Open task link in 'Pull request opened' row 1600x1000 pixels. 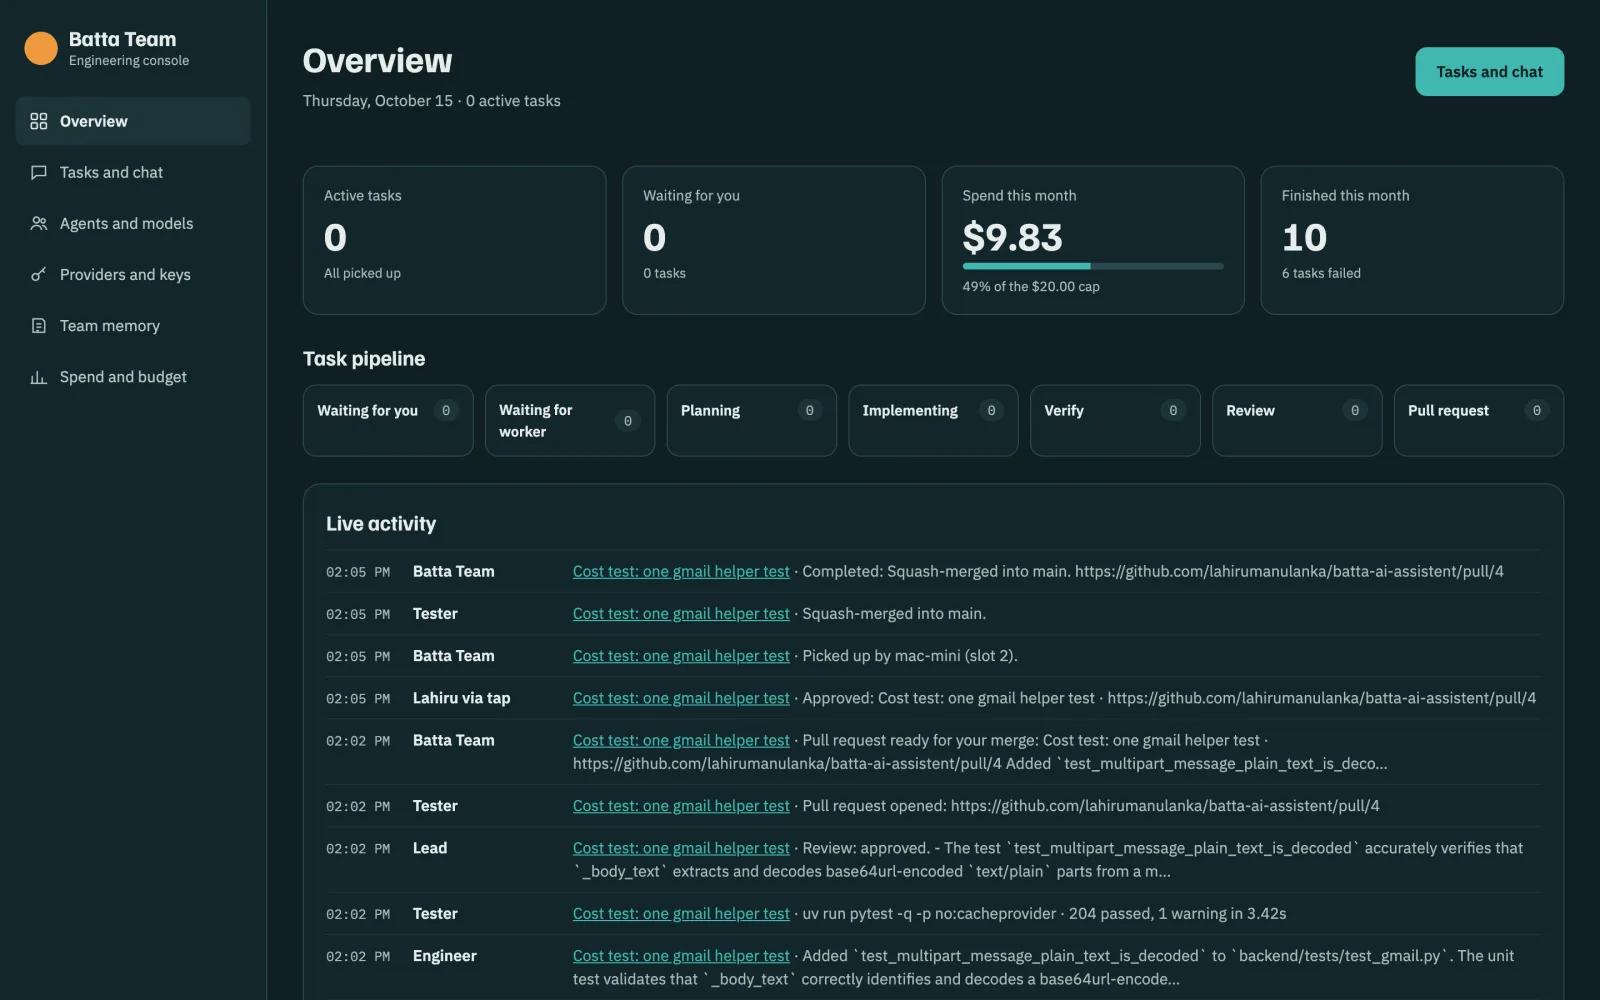click(x=681, y=806)
